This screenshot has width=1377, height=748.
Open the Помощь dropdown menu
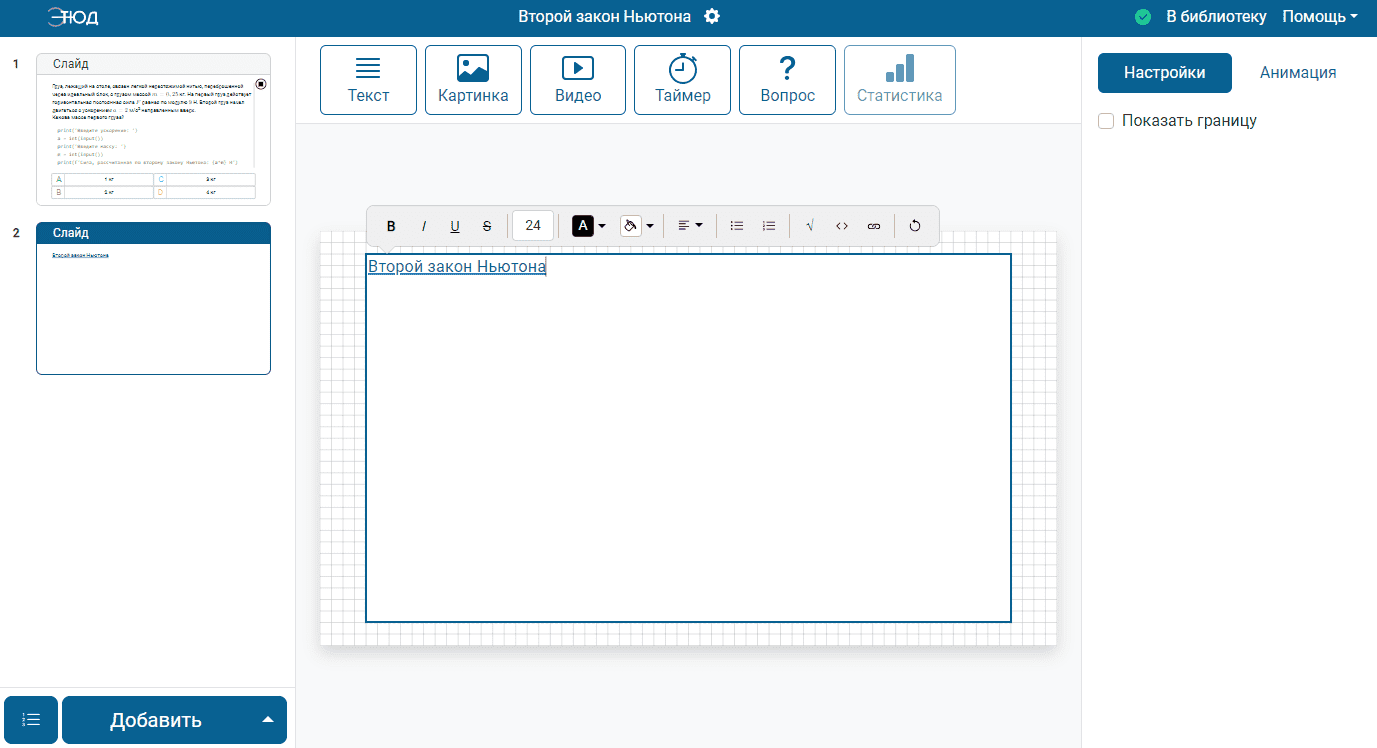[x=1320, y=17]
